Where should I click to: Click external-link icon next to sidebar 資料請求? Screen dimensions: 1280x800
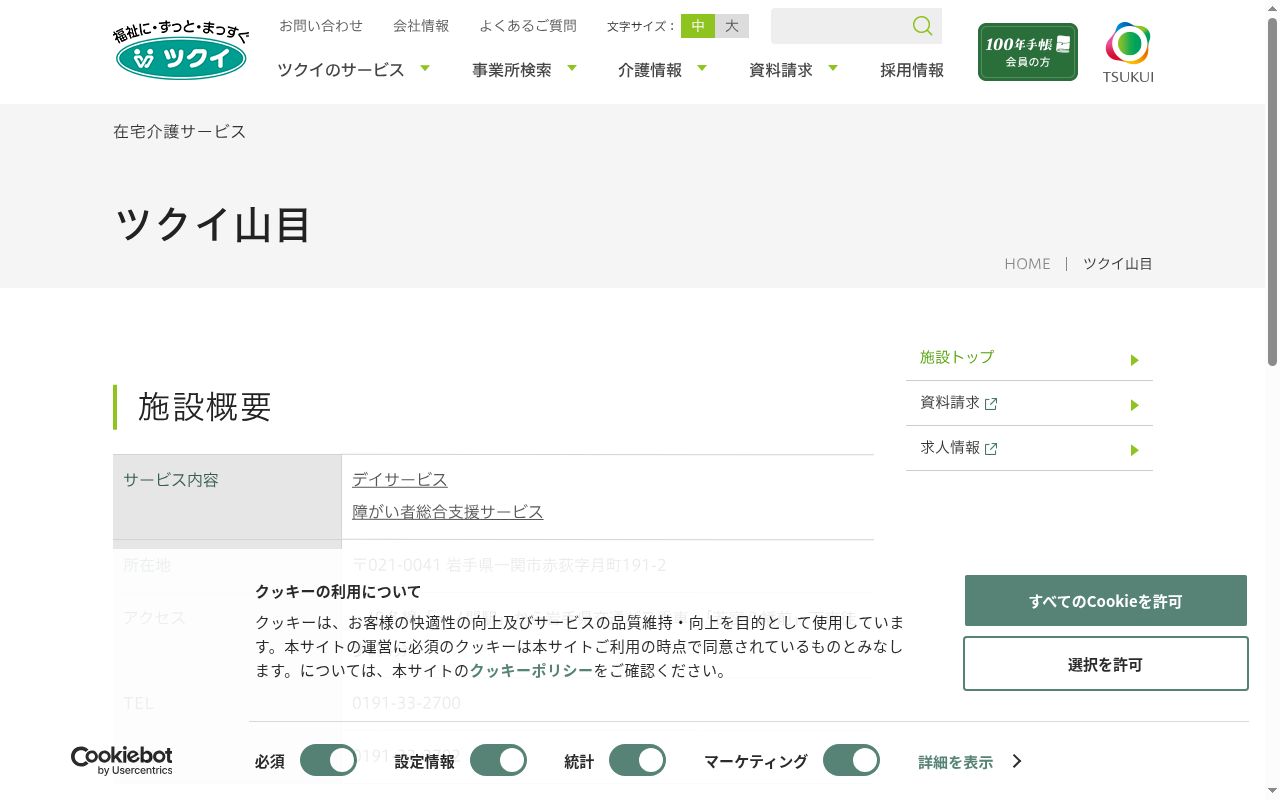tap(991, 404)
